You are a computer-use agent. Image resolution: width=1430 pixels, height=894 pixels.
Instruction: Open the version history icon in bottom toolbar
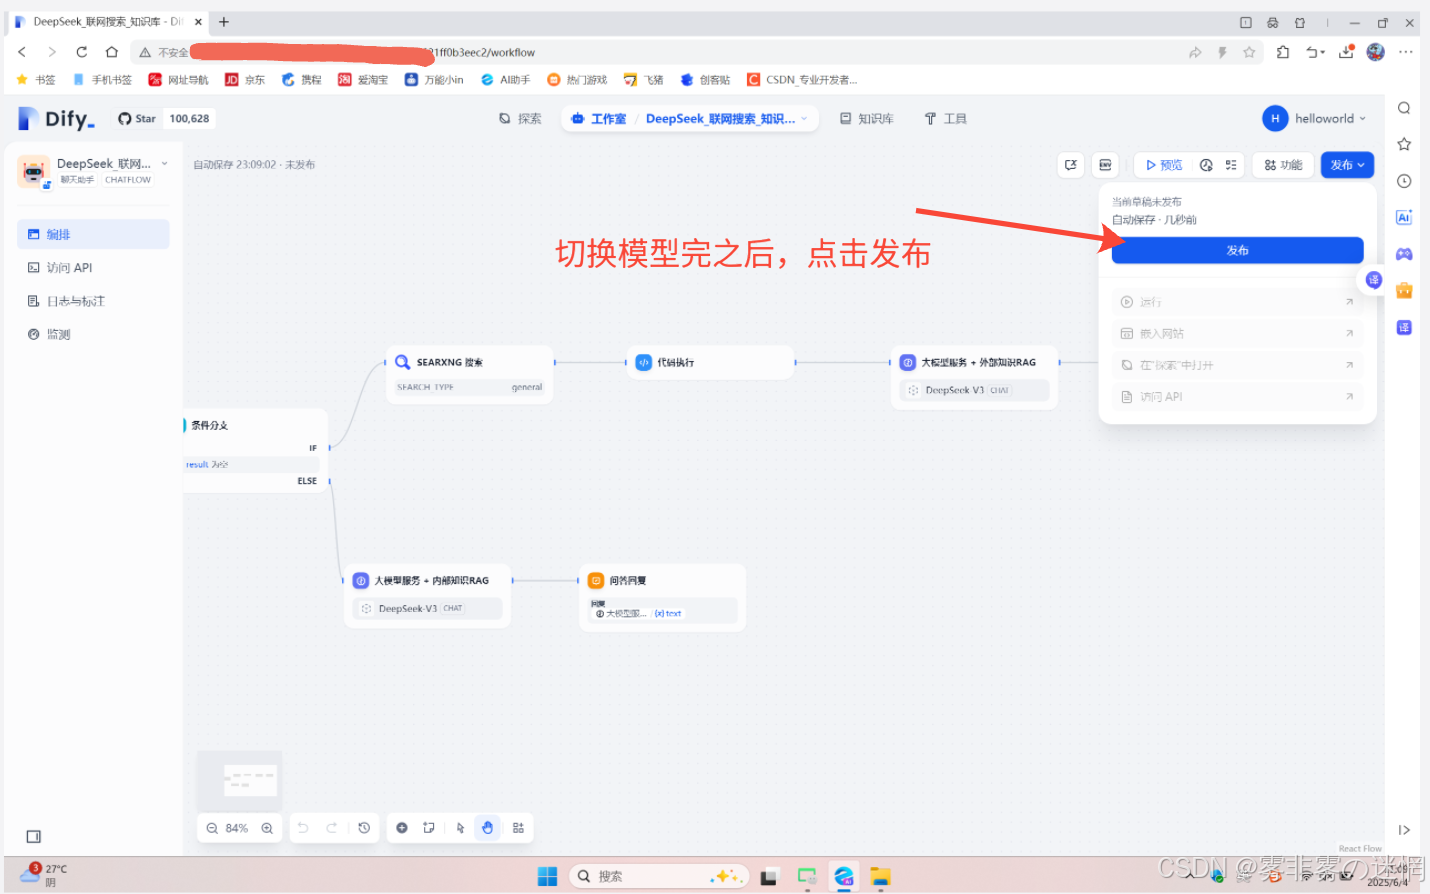tap(364, 828)
